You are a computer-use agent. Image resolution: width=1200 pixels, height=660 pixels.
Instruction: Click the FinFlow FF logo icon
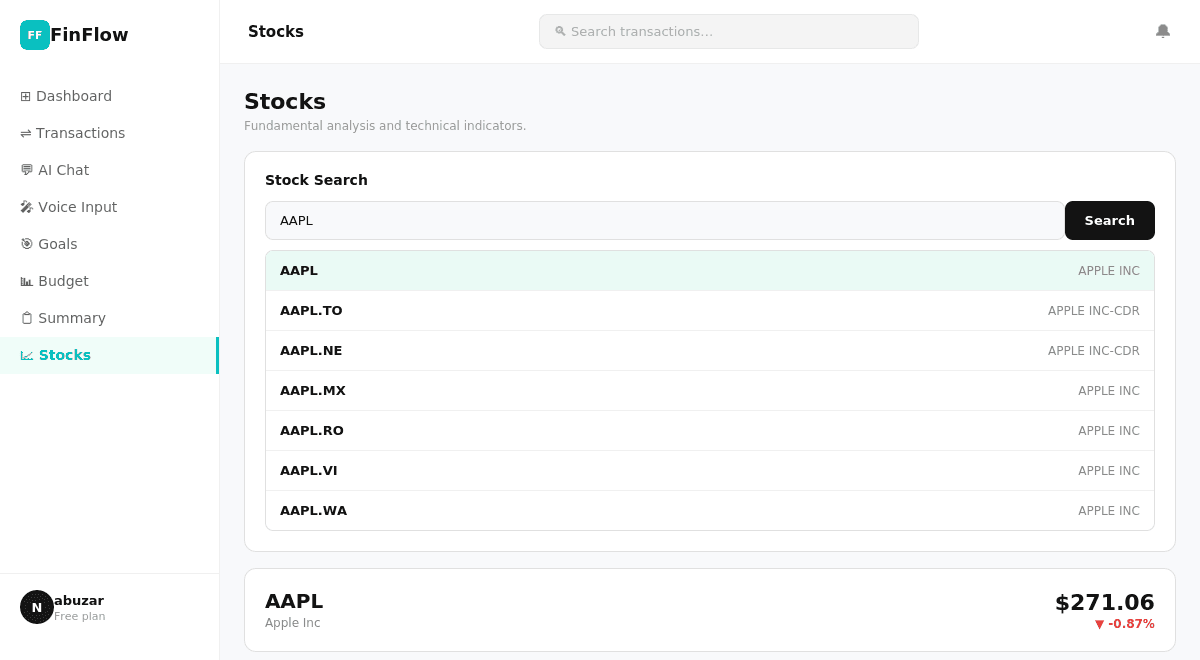[x=35, y=35]
